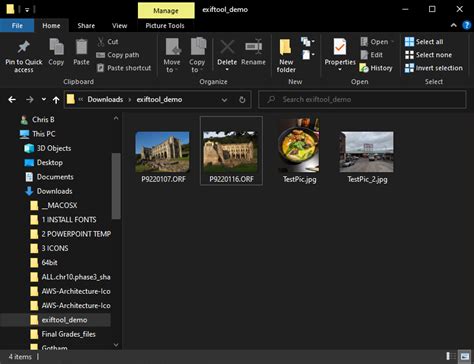Open the 64bit folder
This screenshot has width=474, height=364.
[44, 263]
